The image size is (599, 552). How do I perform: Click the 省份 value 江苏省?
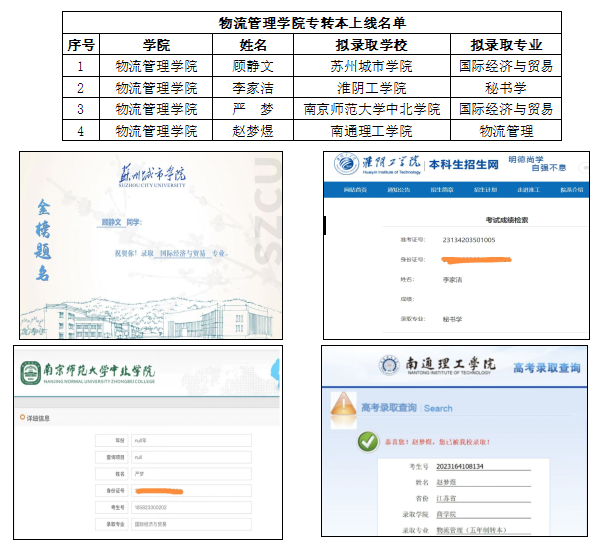[x=446, y=499]
